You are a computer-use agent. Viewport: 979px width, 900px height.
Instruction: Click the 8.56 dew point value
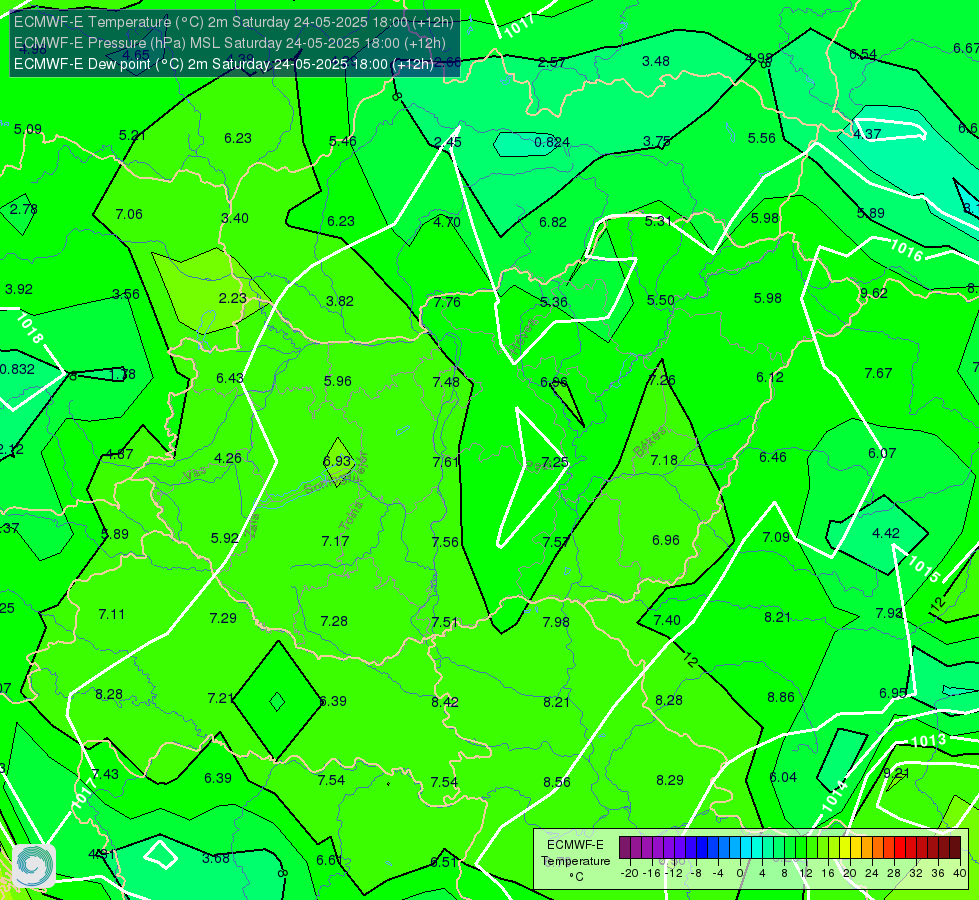coord(556,782)
